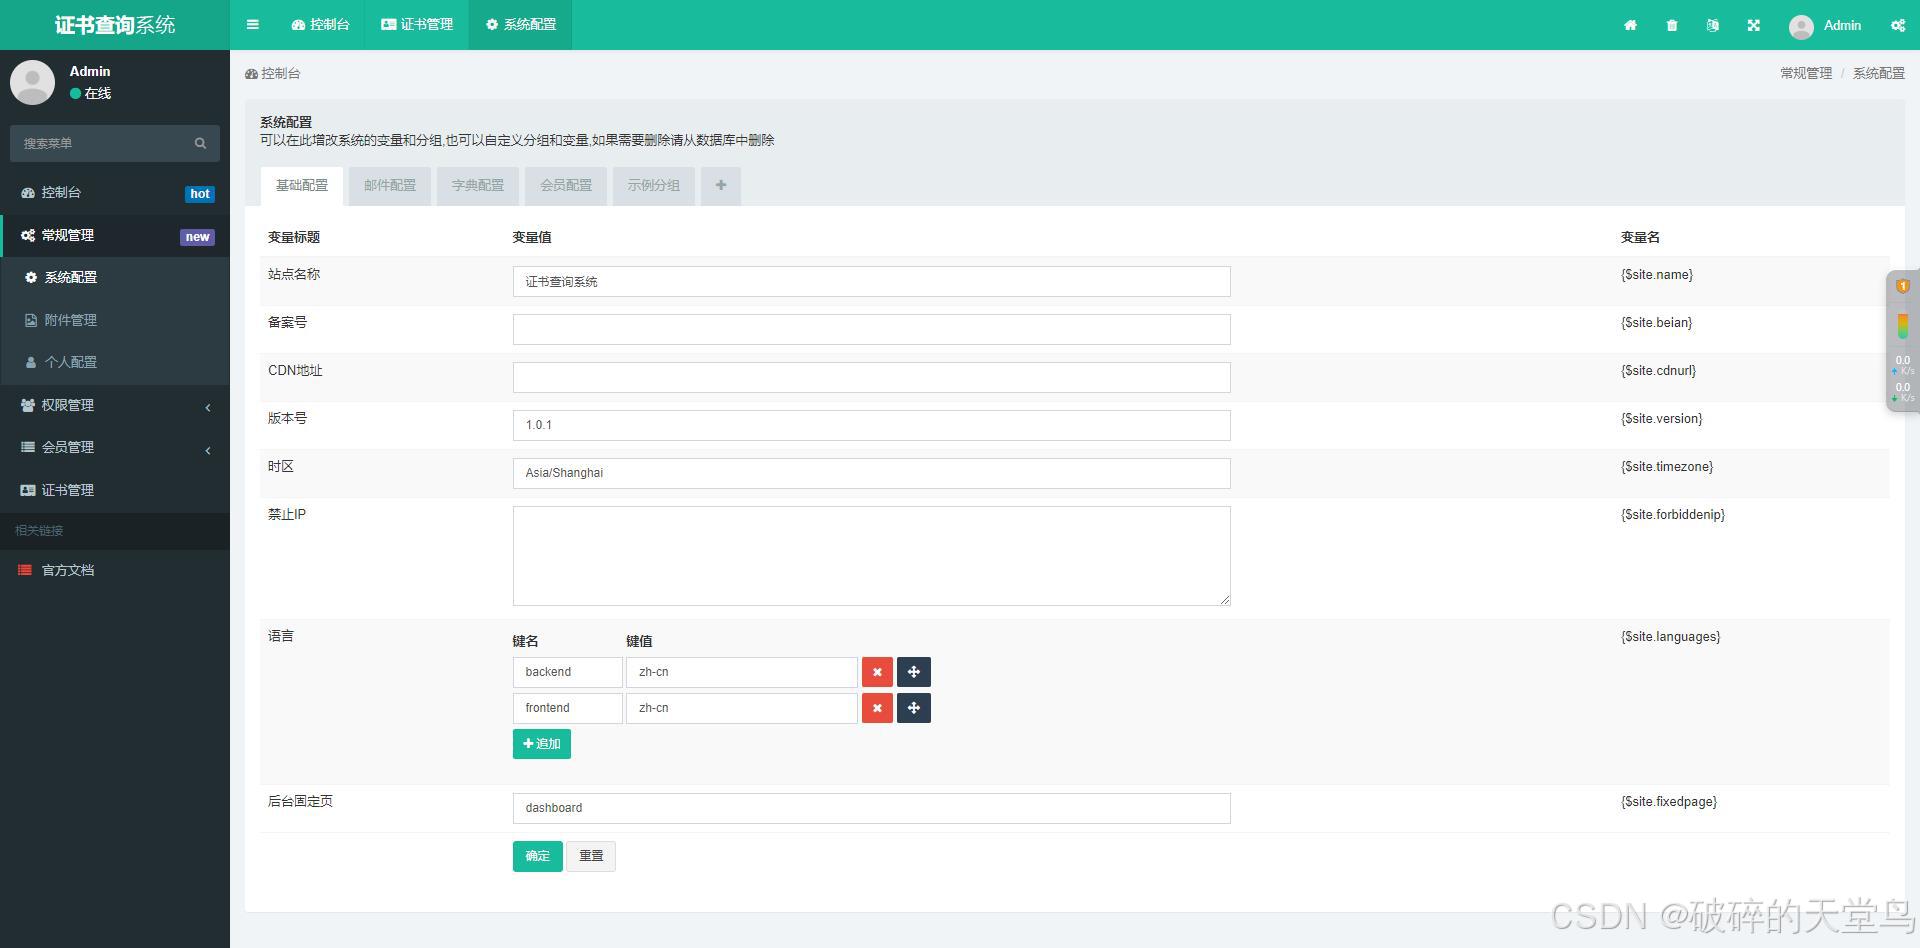The image size is (1920, 948).
Task: Click the search magnifier icon in sidebar
Action: click(x=200, y=143)
